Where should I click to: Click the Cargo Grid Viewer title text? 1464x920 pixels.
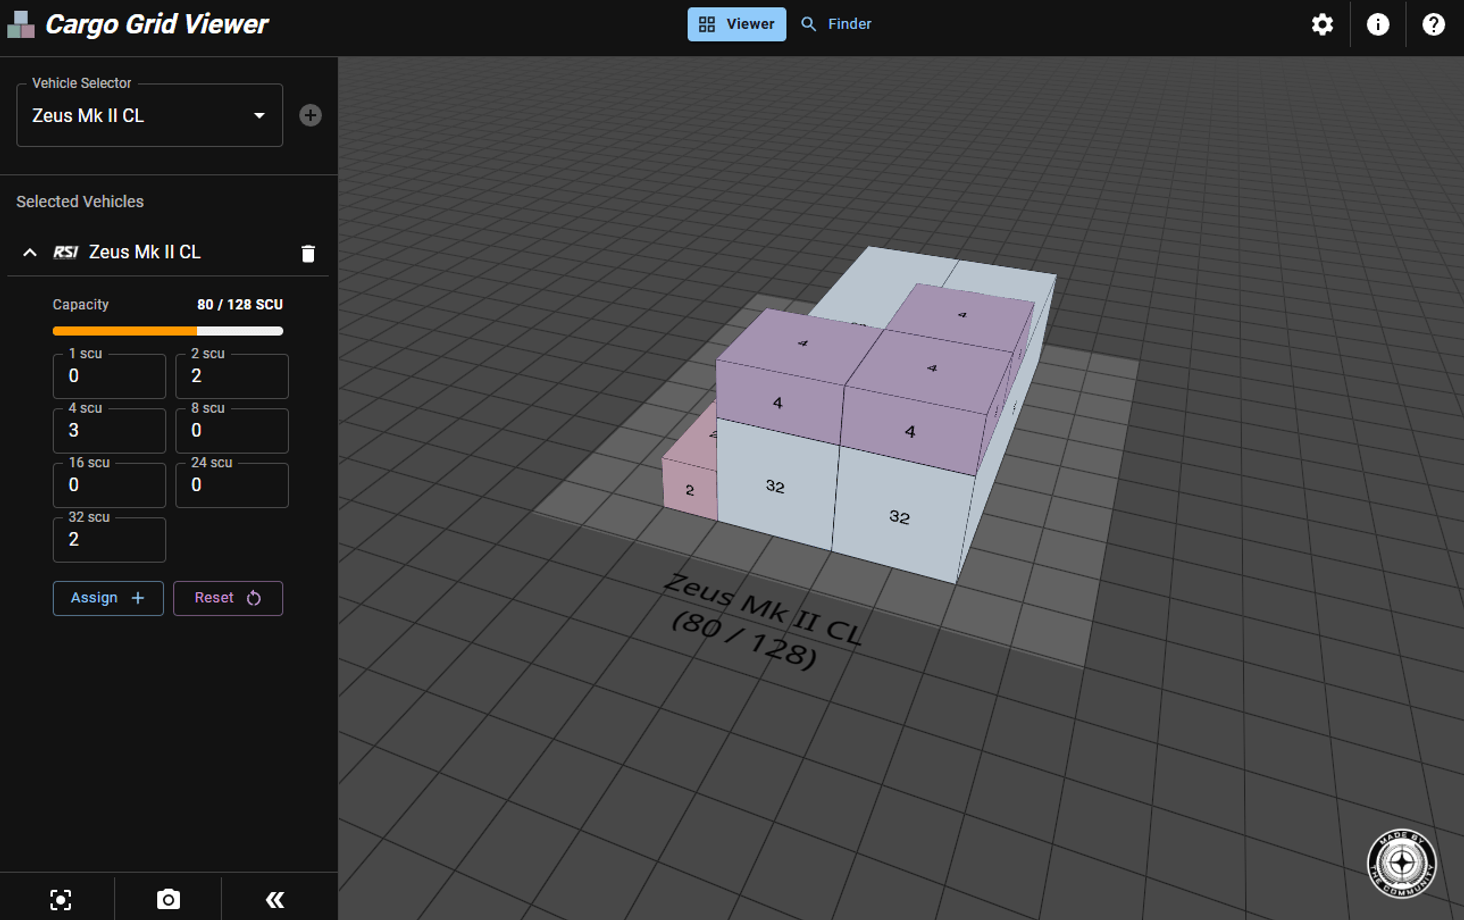(157, 24)
